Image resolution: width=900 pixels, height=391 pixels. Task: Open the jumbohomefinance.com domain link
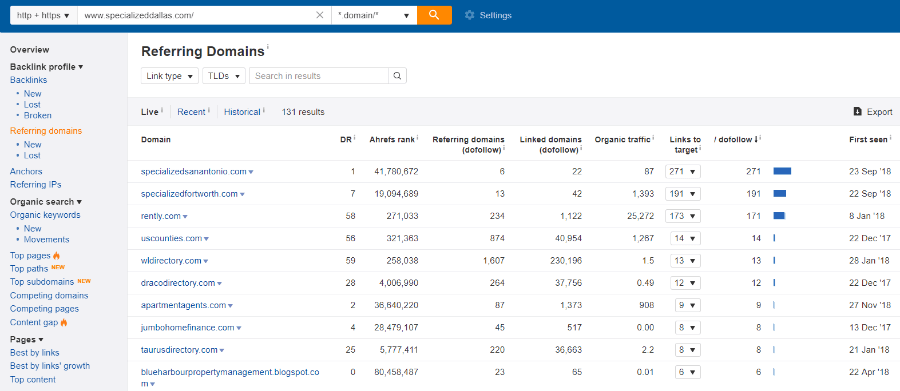pos(188,328)
